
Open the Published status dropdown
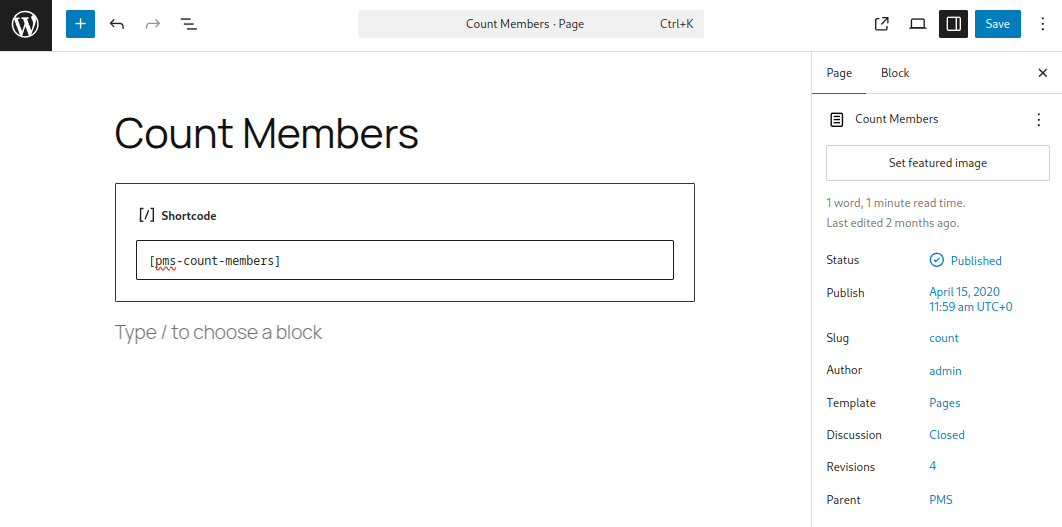point(966,261)
